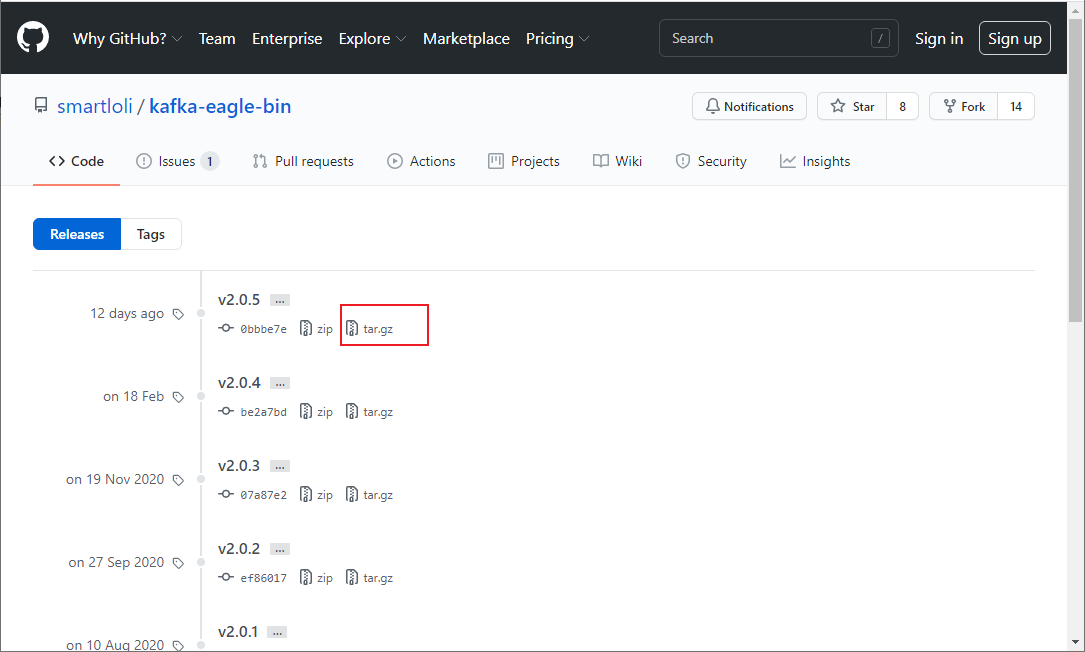Click the tag icon next to on 18 Feb

click(x=179, y=397)
